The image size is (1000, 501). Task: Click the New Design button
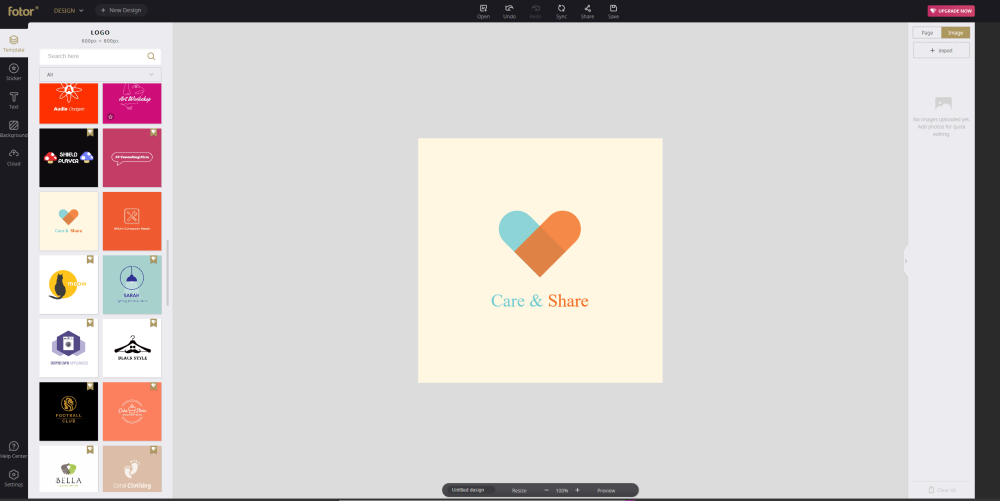[121, 10]
